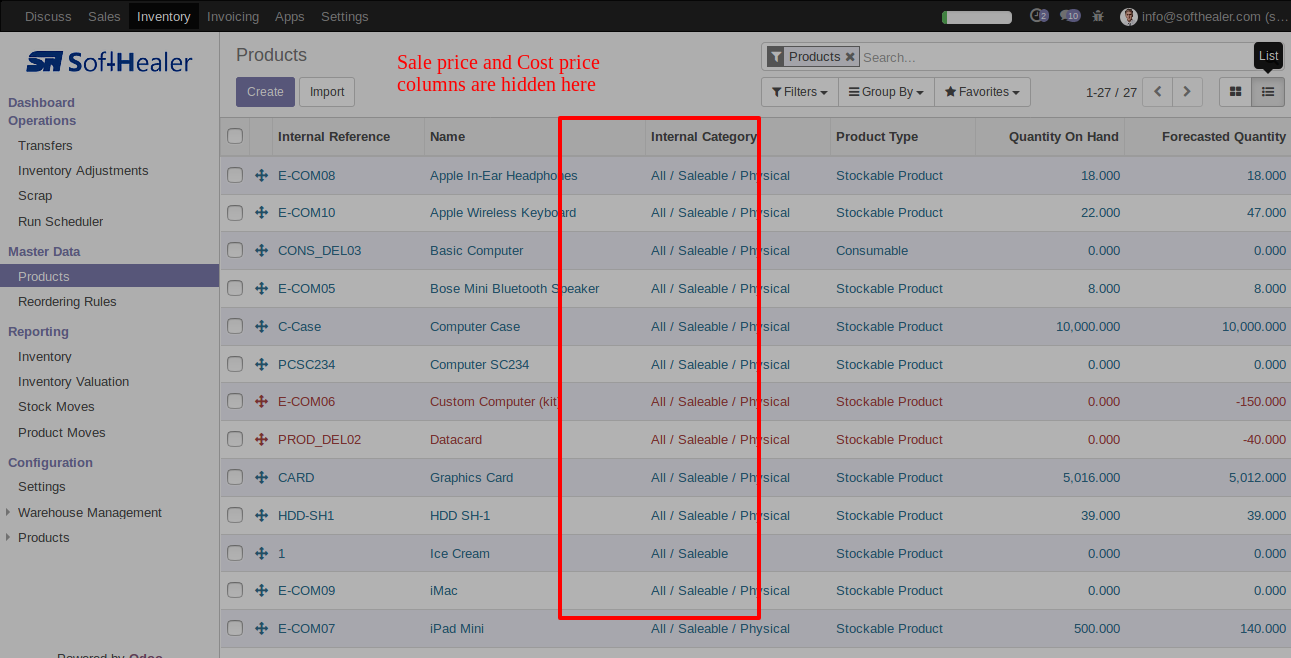Open debug bug icon in top bar
Viewport: 1291px width, 658px height.
coord(1099,16)
